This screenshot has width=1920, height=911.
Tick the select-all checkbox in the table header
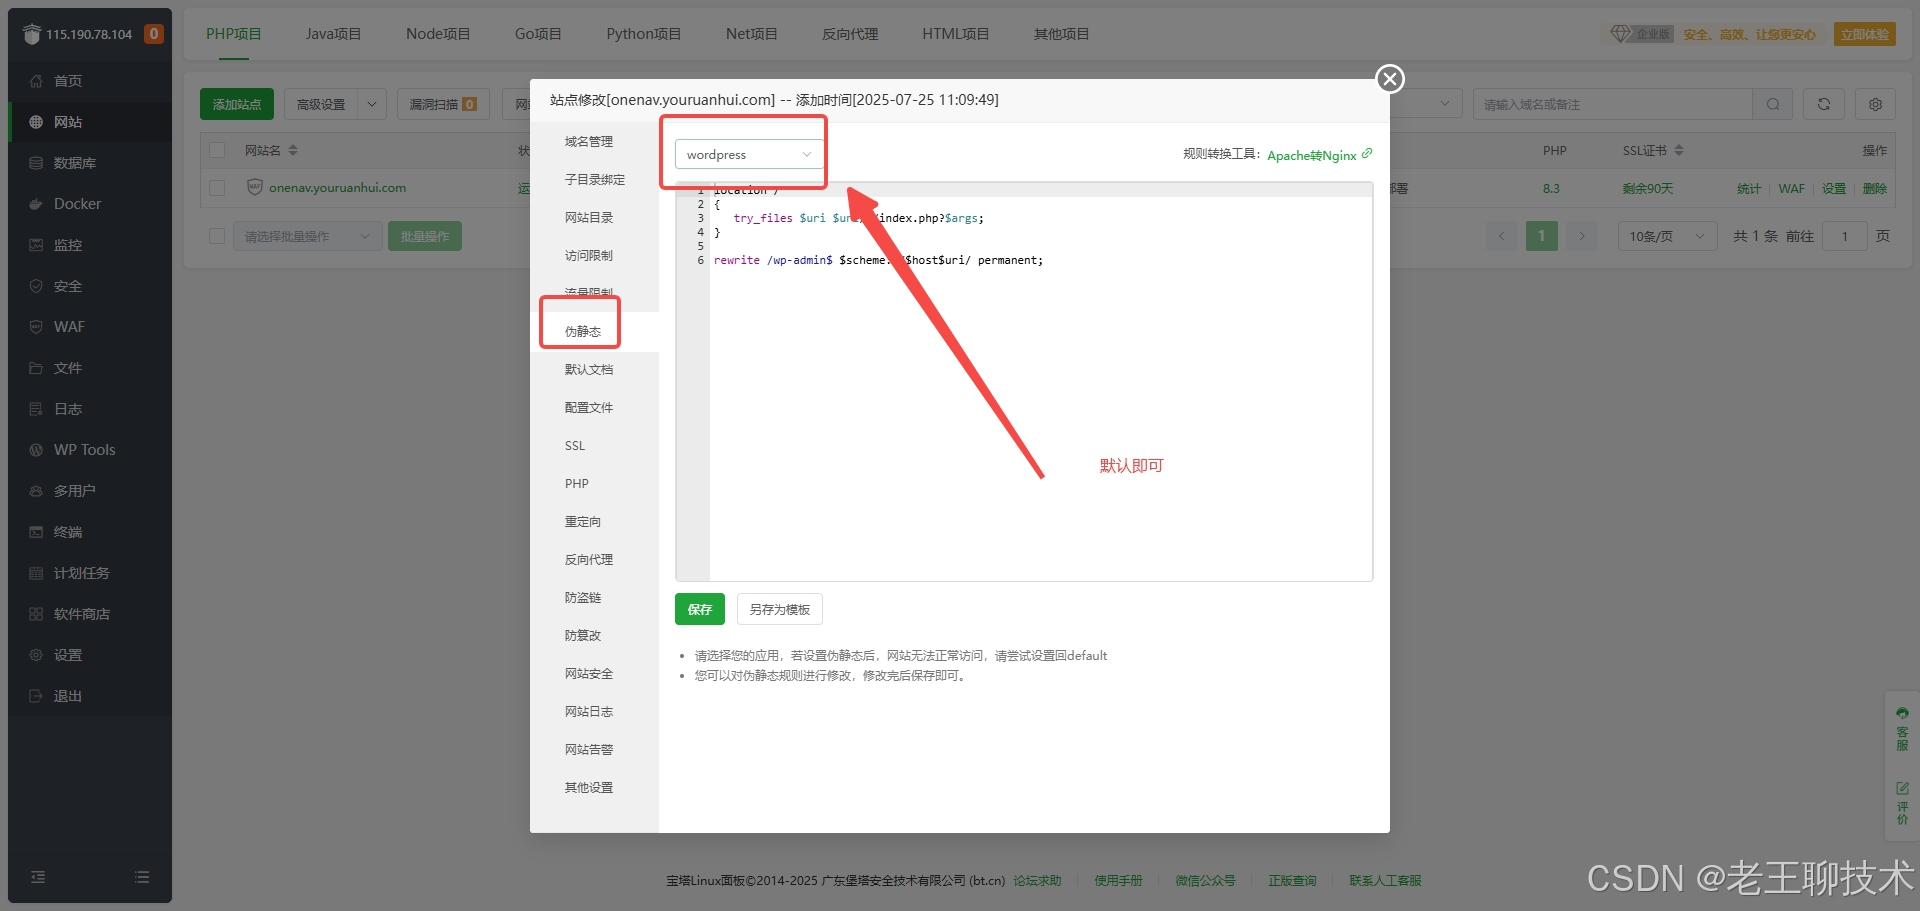pos(217,150)
